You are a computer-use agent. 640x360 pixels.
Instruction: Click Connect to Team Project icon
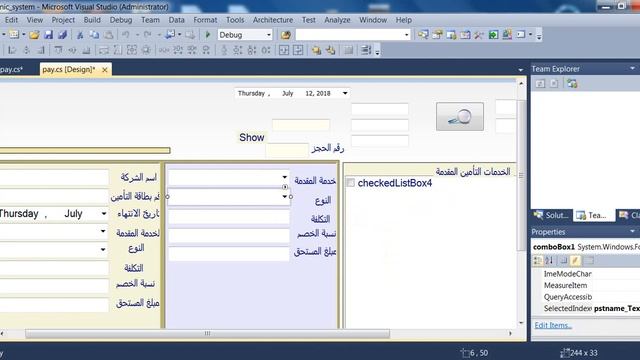pyautogui.click(x=571, y=84)
